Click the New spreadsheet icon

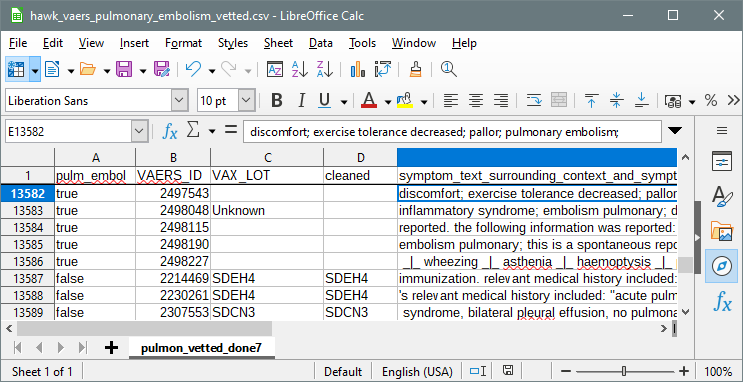click(17, 70)
